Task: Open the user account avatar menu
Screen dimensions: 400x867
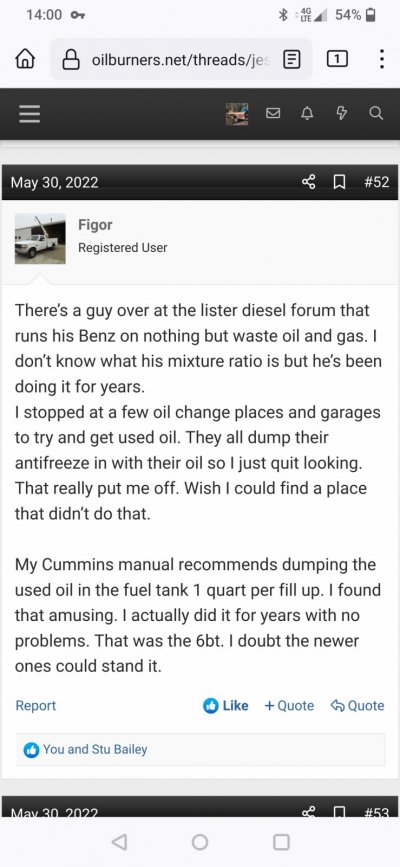Action: tap(237, 113)
